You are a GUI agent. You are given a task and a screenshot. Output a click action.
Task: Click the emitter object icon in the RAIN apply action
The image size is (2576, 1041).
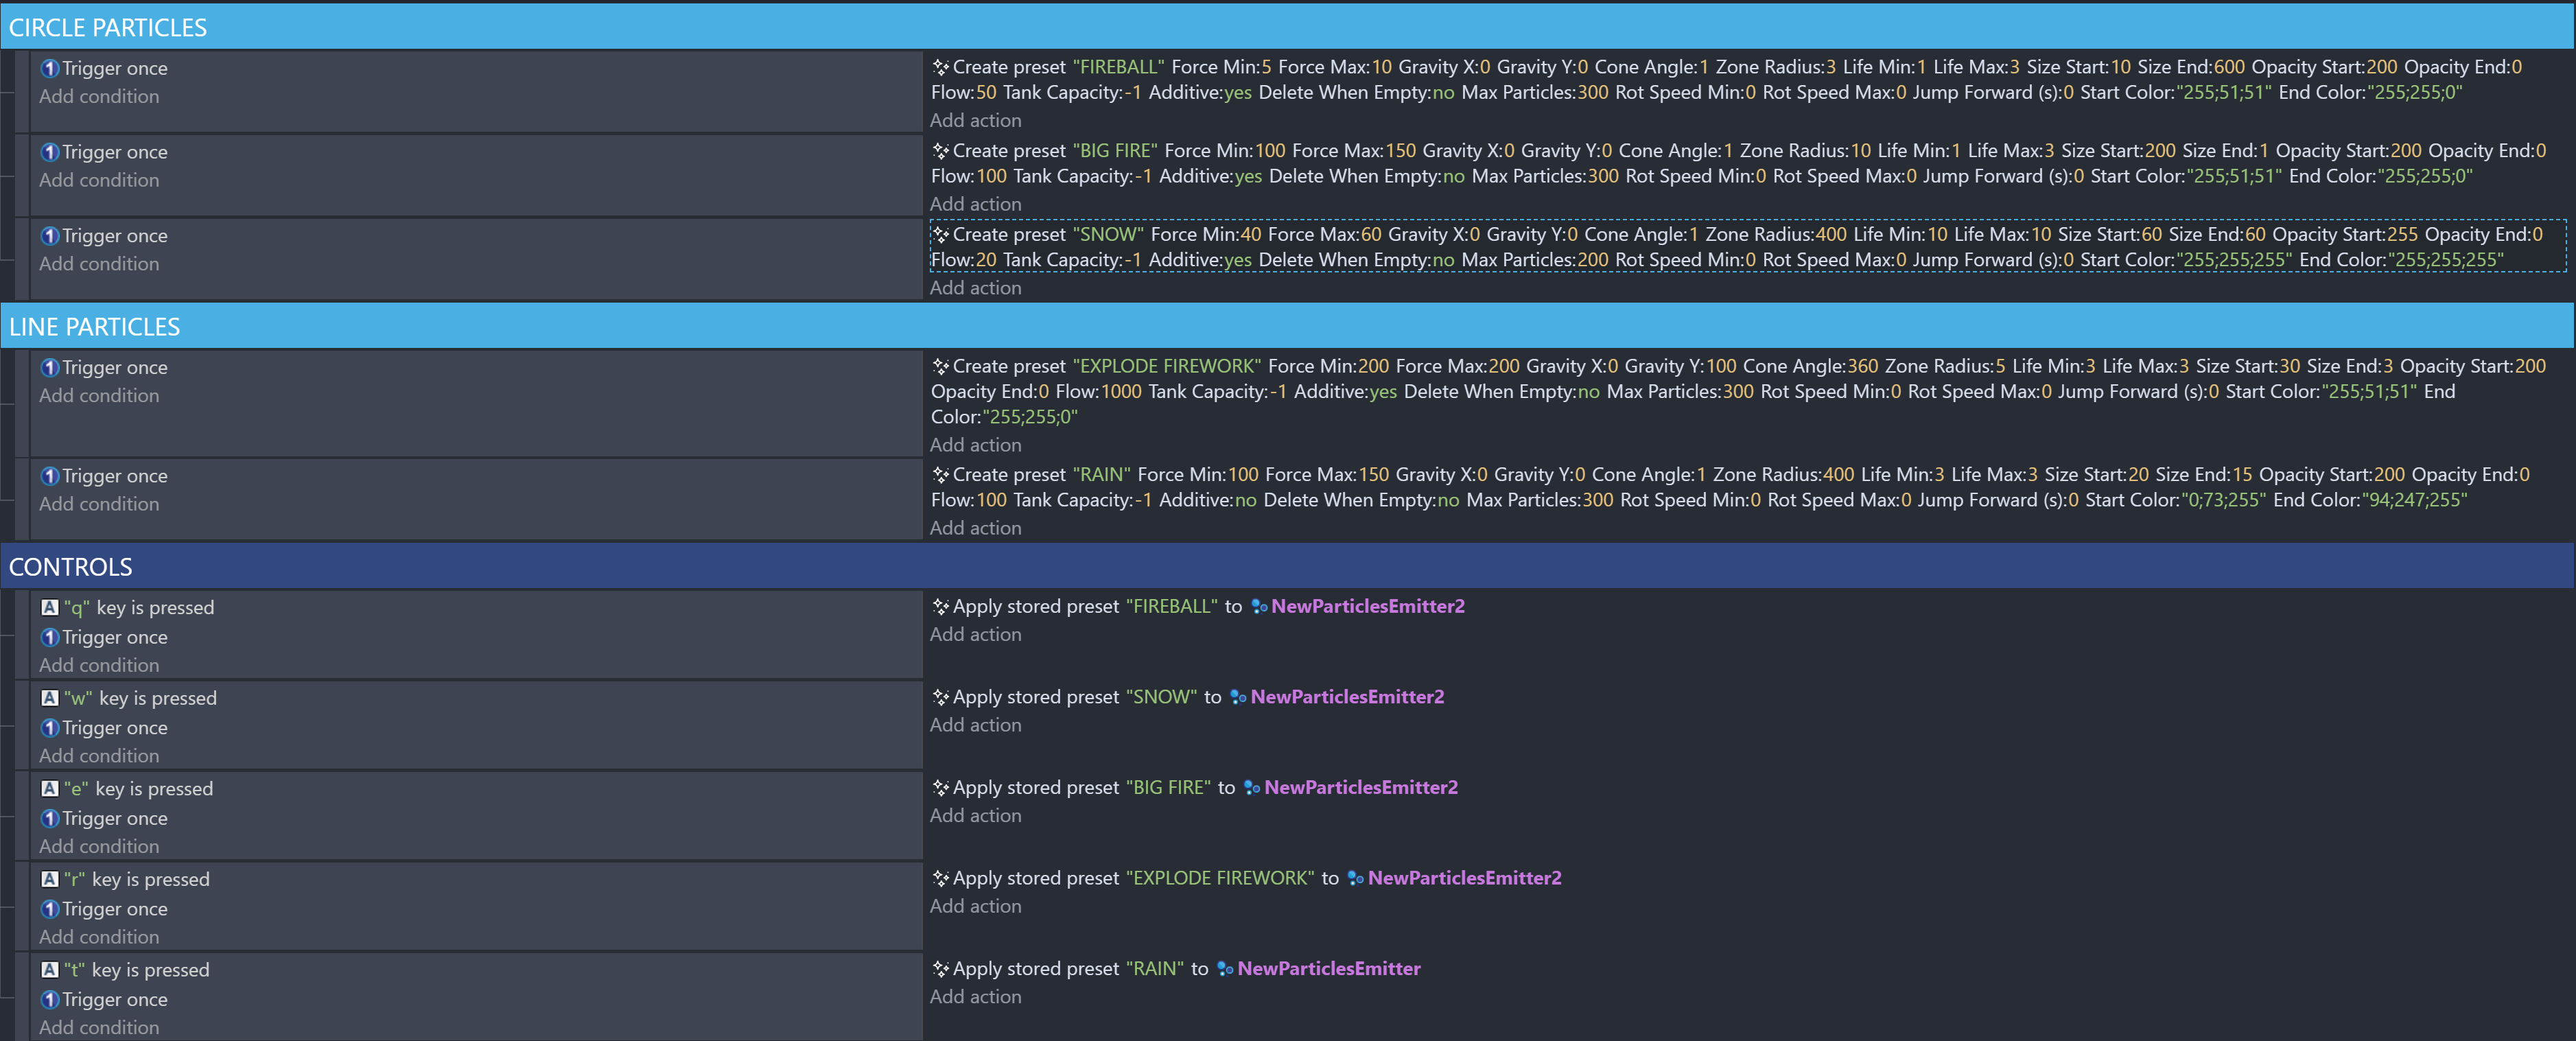click(x=1225, y=969)
